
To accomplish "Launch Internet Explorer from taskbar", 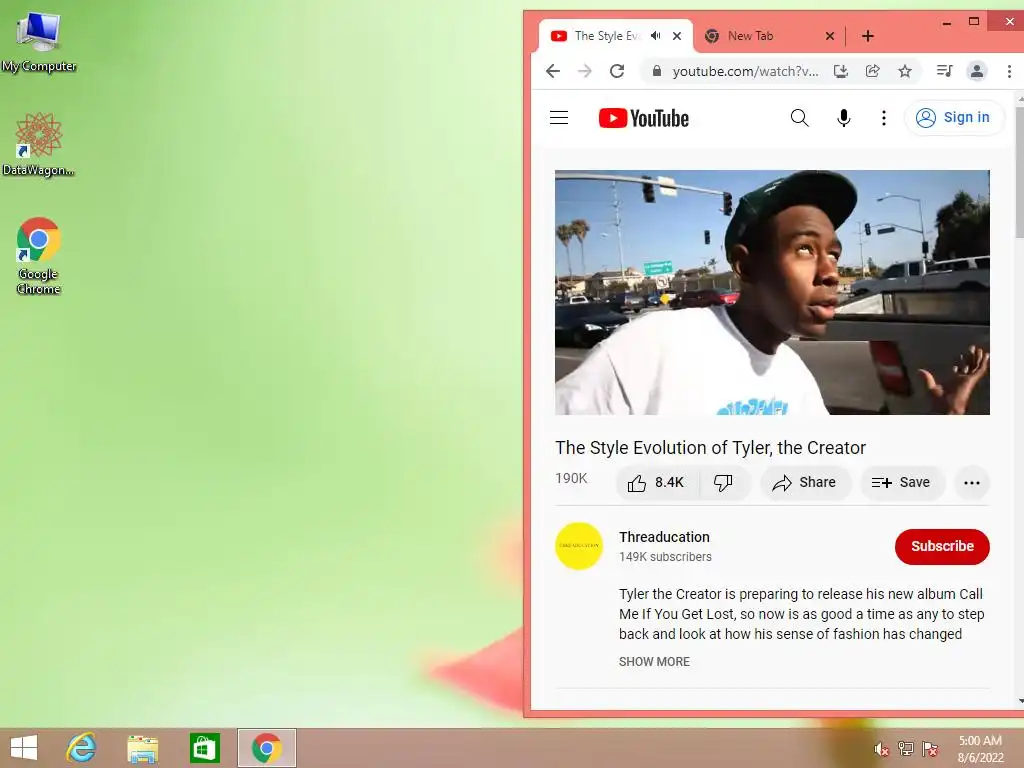I will pos(82,748).
